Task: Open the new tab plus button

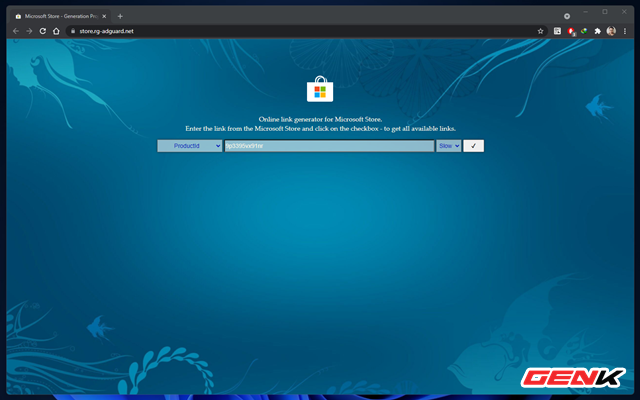Action: pos(120,16)
